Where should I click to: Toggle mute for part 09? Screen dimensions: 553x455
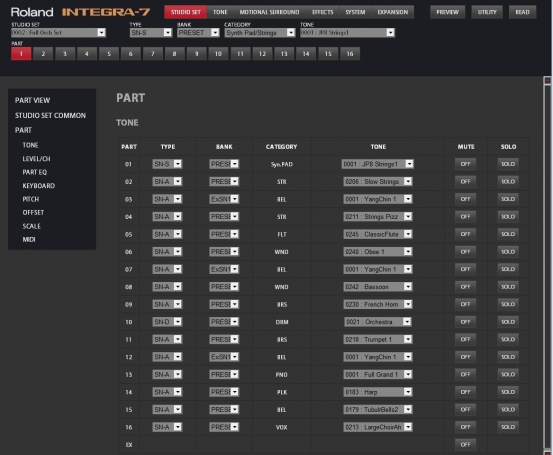pos(466,304)
